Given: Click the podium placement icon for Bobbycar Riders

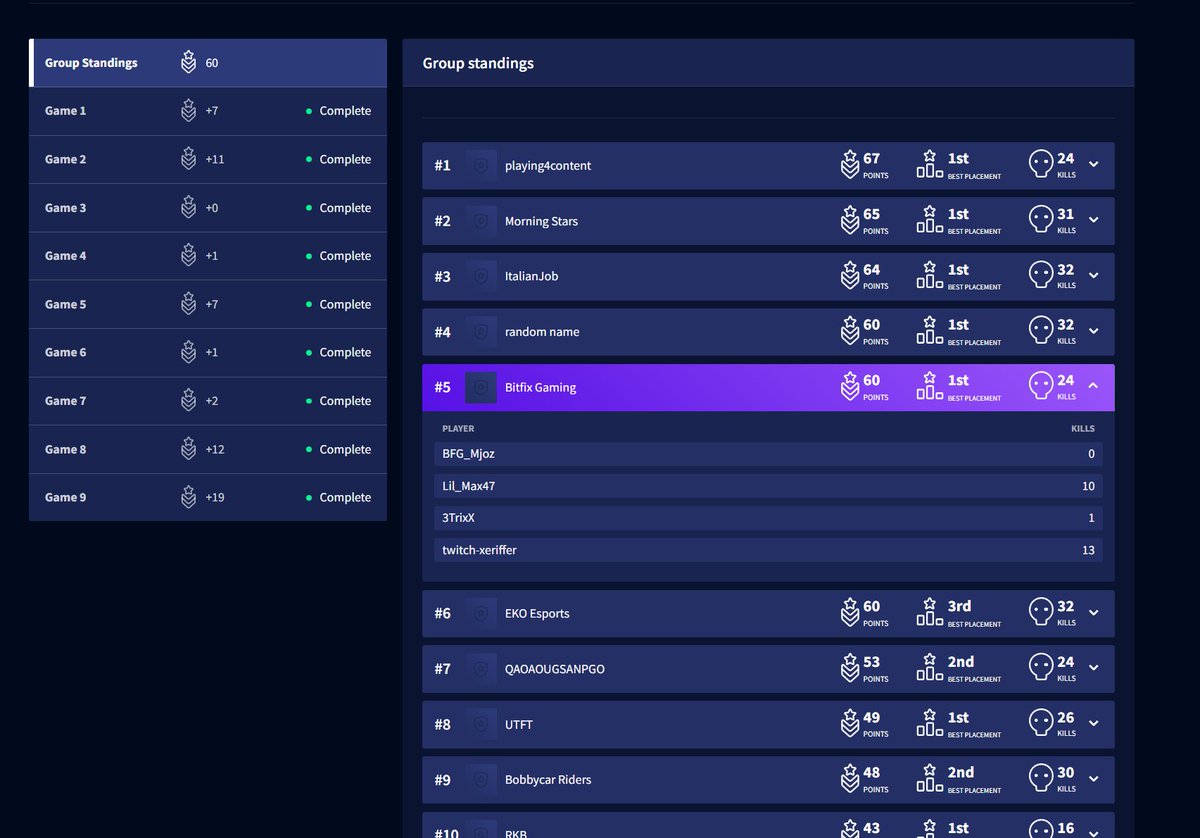Looking at the screenshot, I should pyautogui.click(x=930, y=779).
